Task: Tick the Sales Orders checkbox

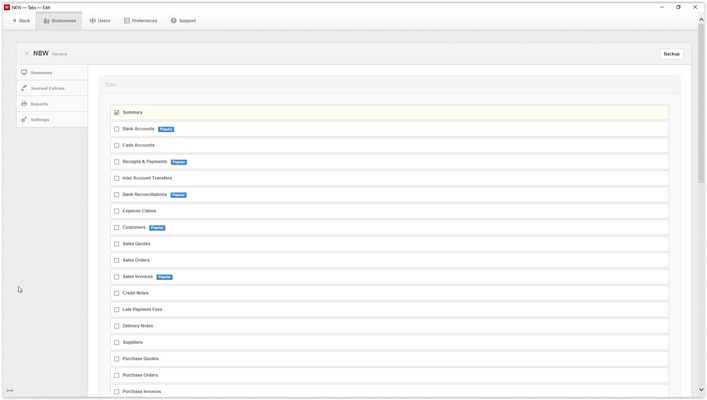Action: point(116,260)
